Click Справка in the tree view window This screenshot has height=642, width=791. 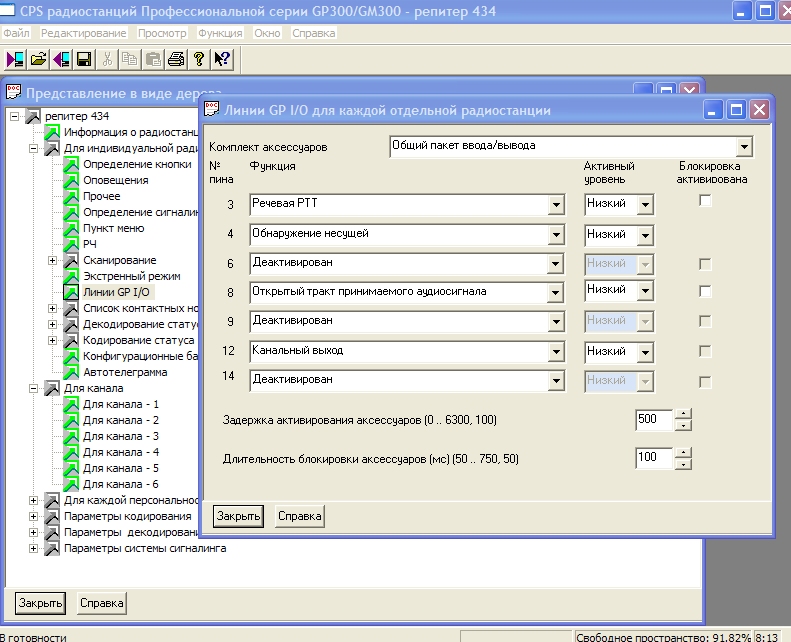(101, 603)
